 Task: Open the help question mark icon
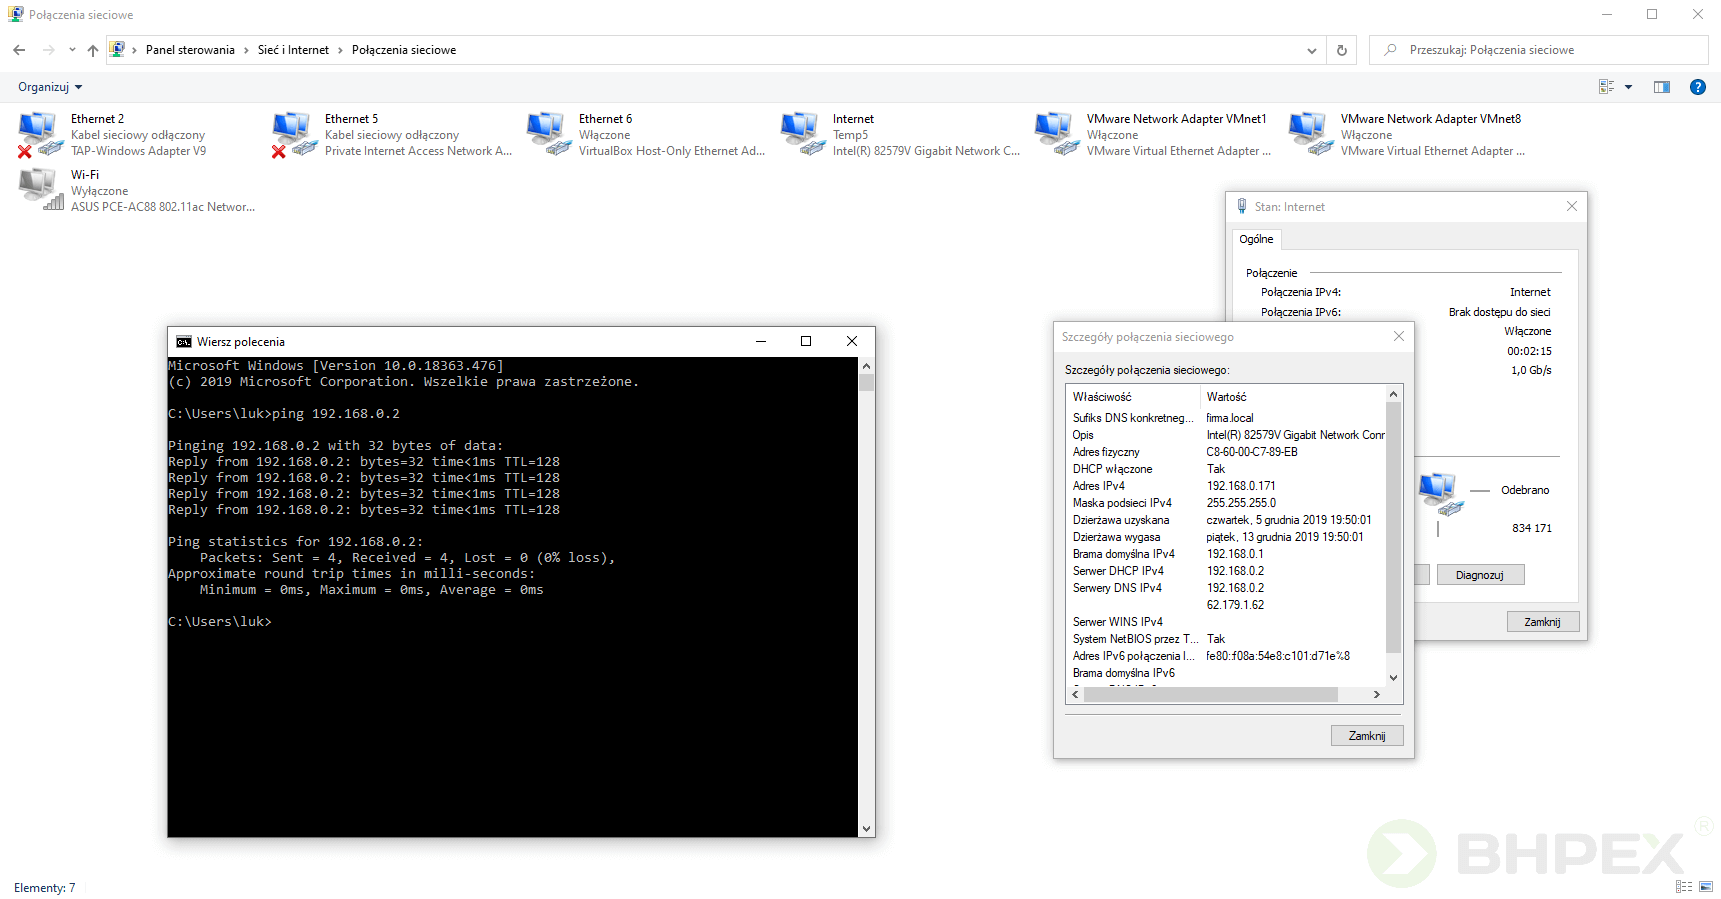pyautogui.click(x=1697, y=87)
